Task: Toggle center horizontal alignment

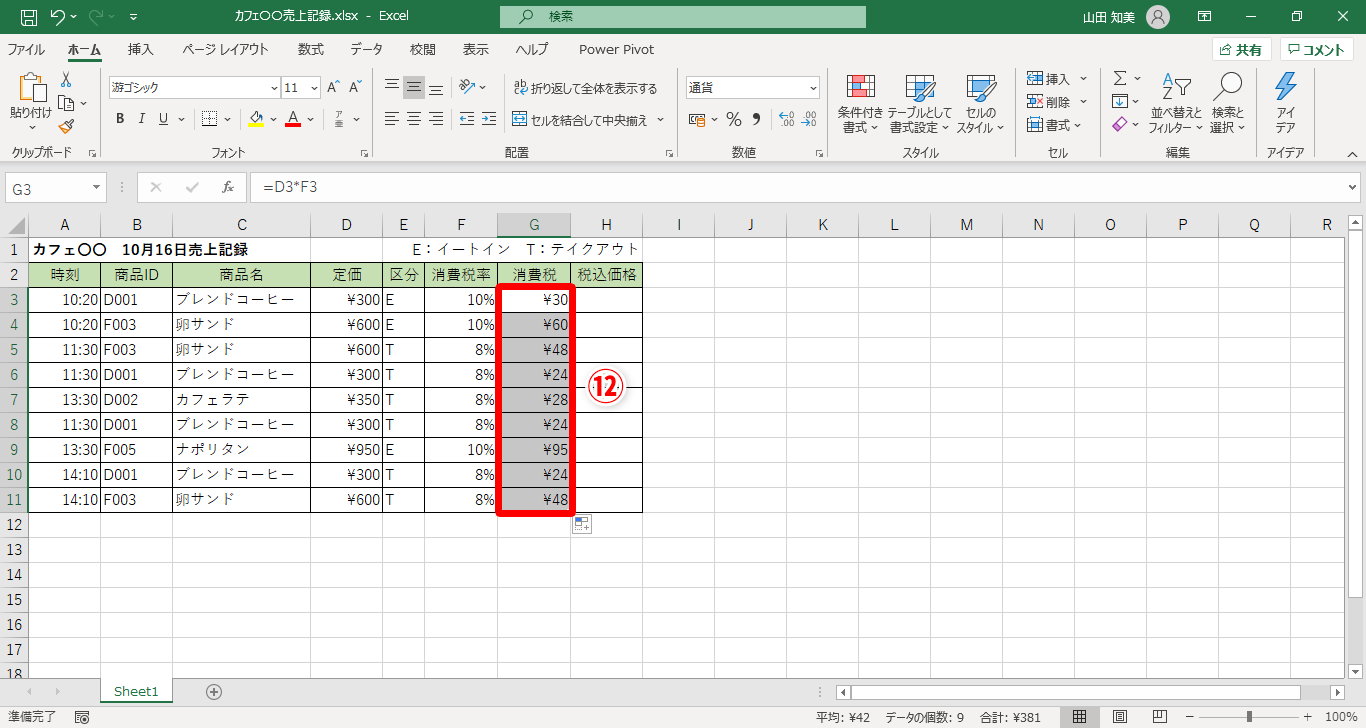Action: point(414,119)
